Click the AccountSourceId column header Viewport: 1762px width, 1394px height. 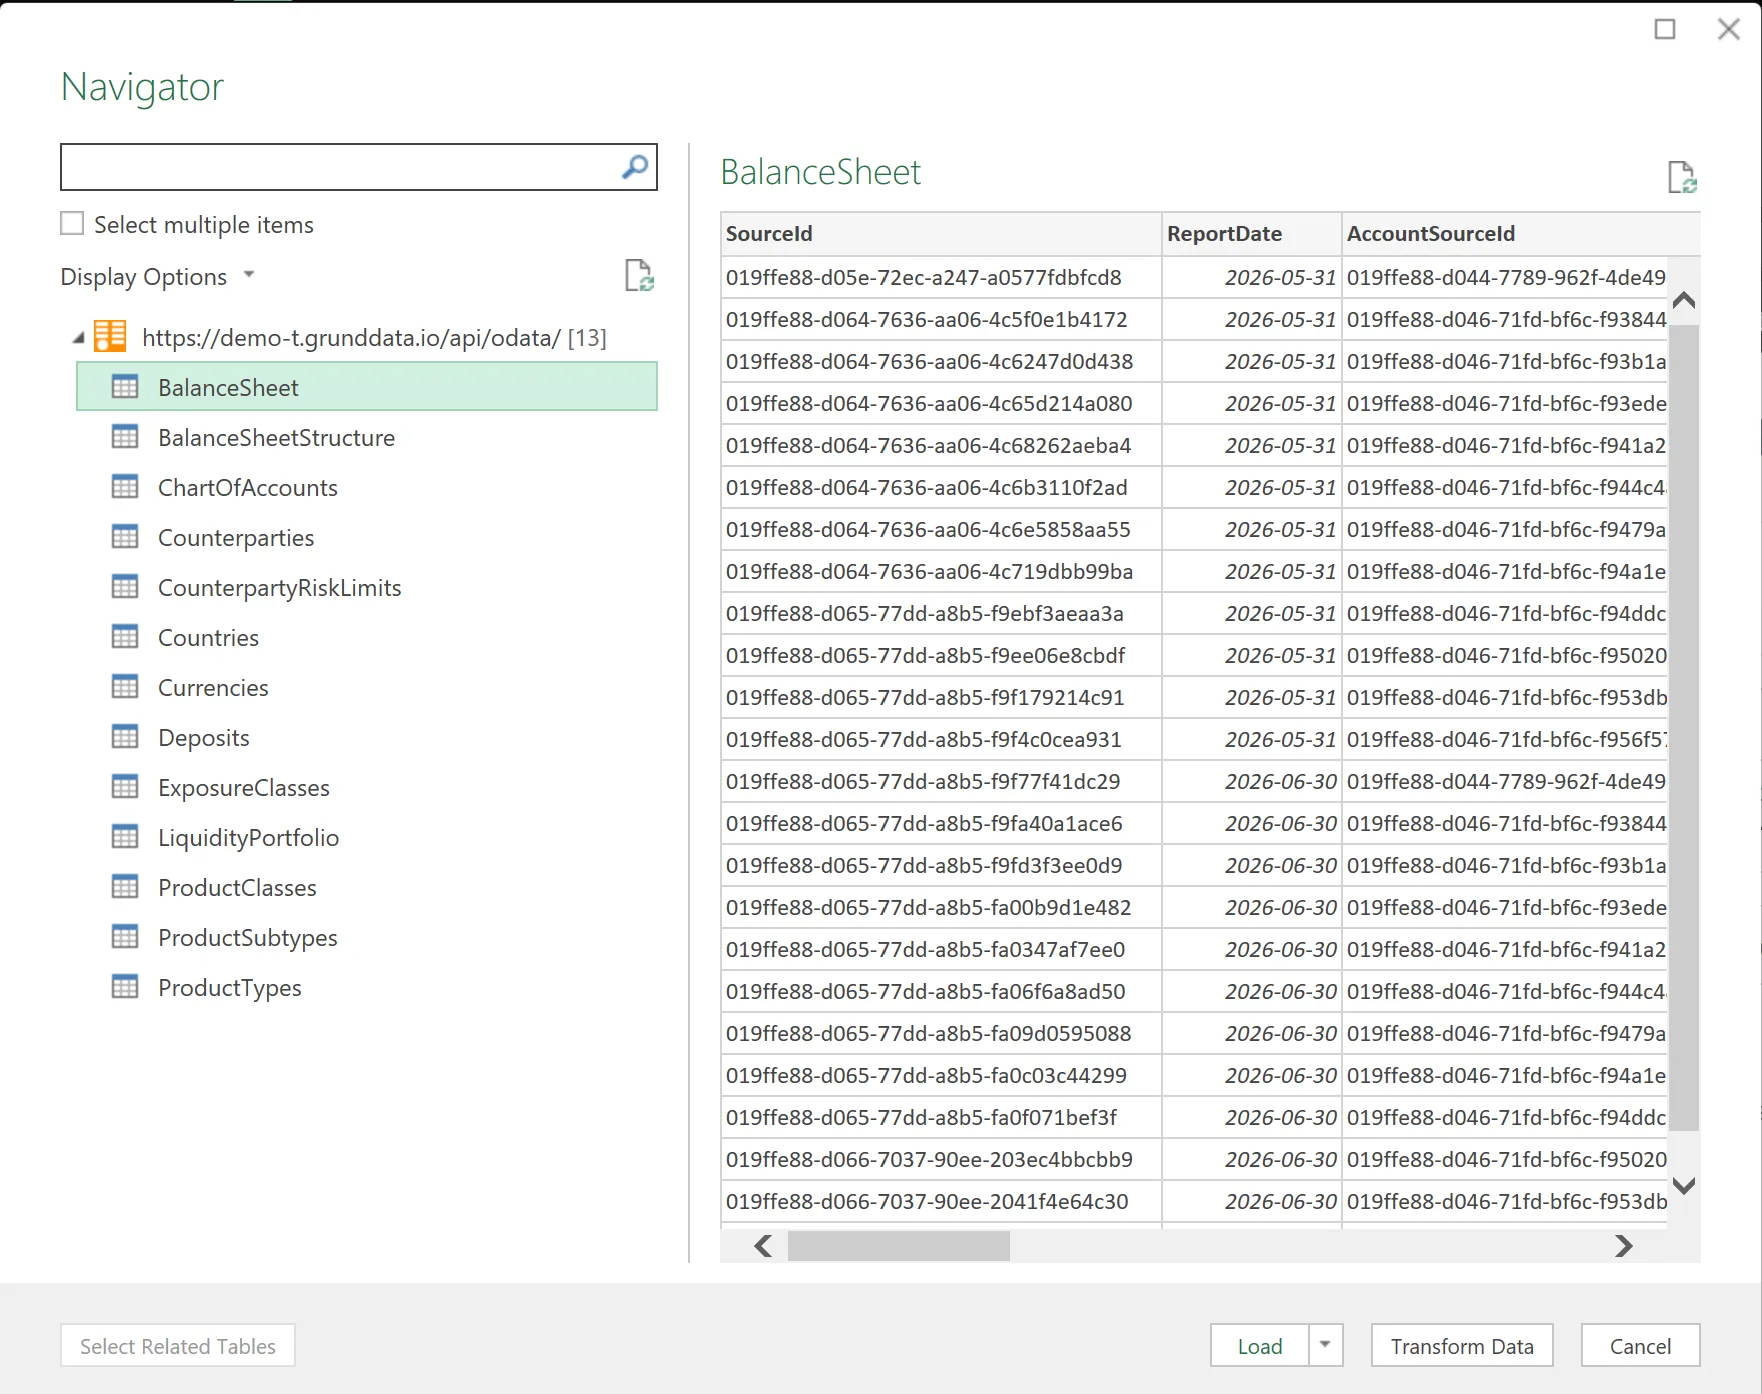pyautogui.click(x=1520, y=233)
